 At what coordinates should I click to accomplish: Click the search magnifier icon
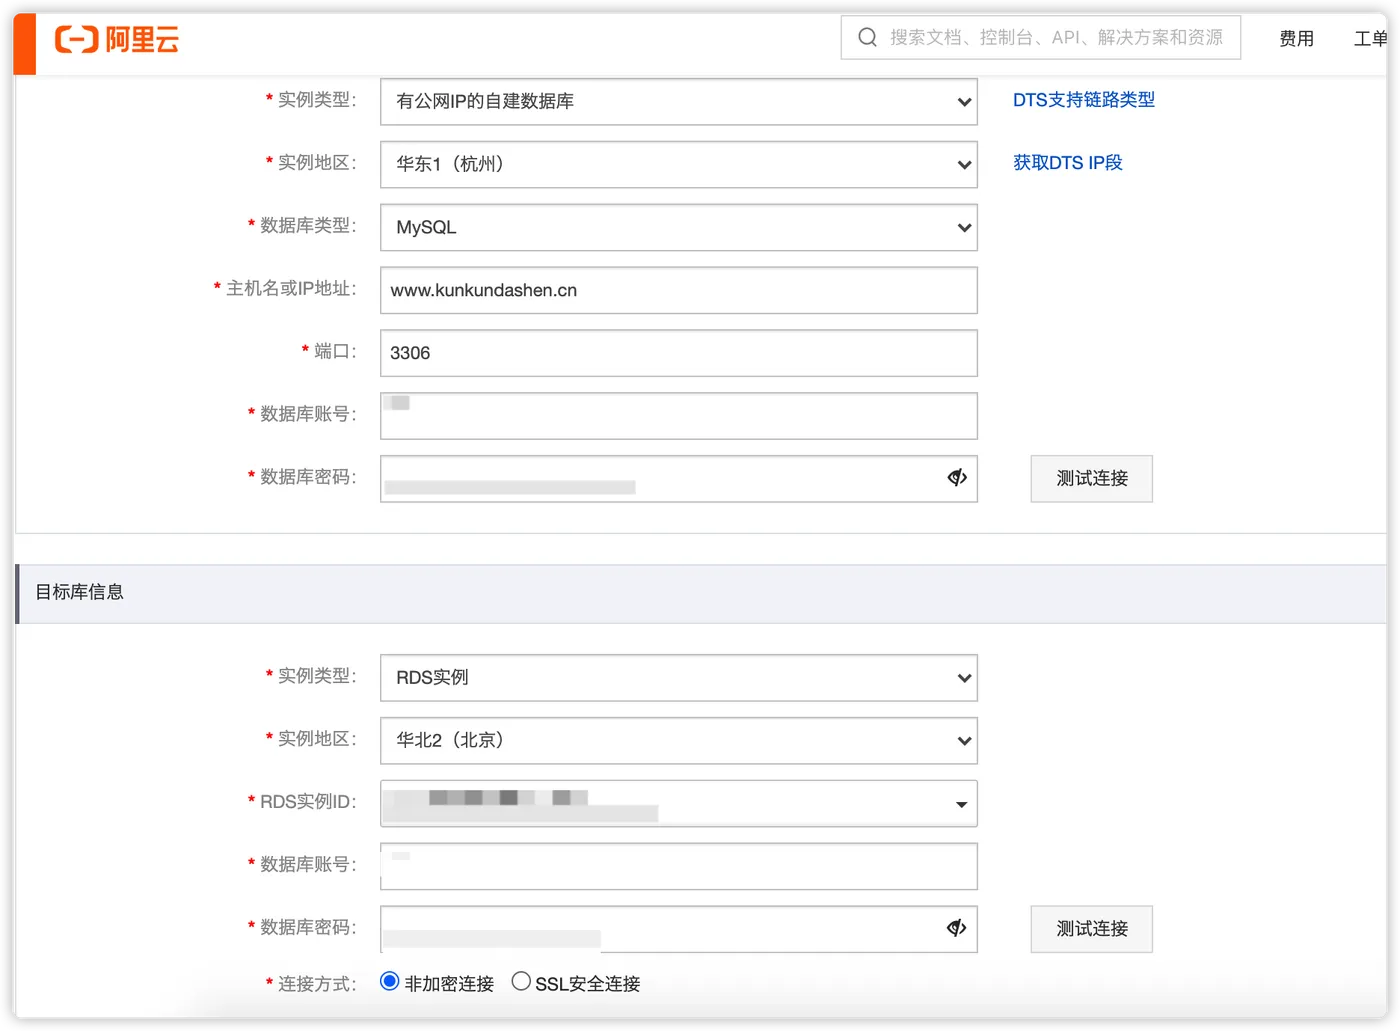867,37
